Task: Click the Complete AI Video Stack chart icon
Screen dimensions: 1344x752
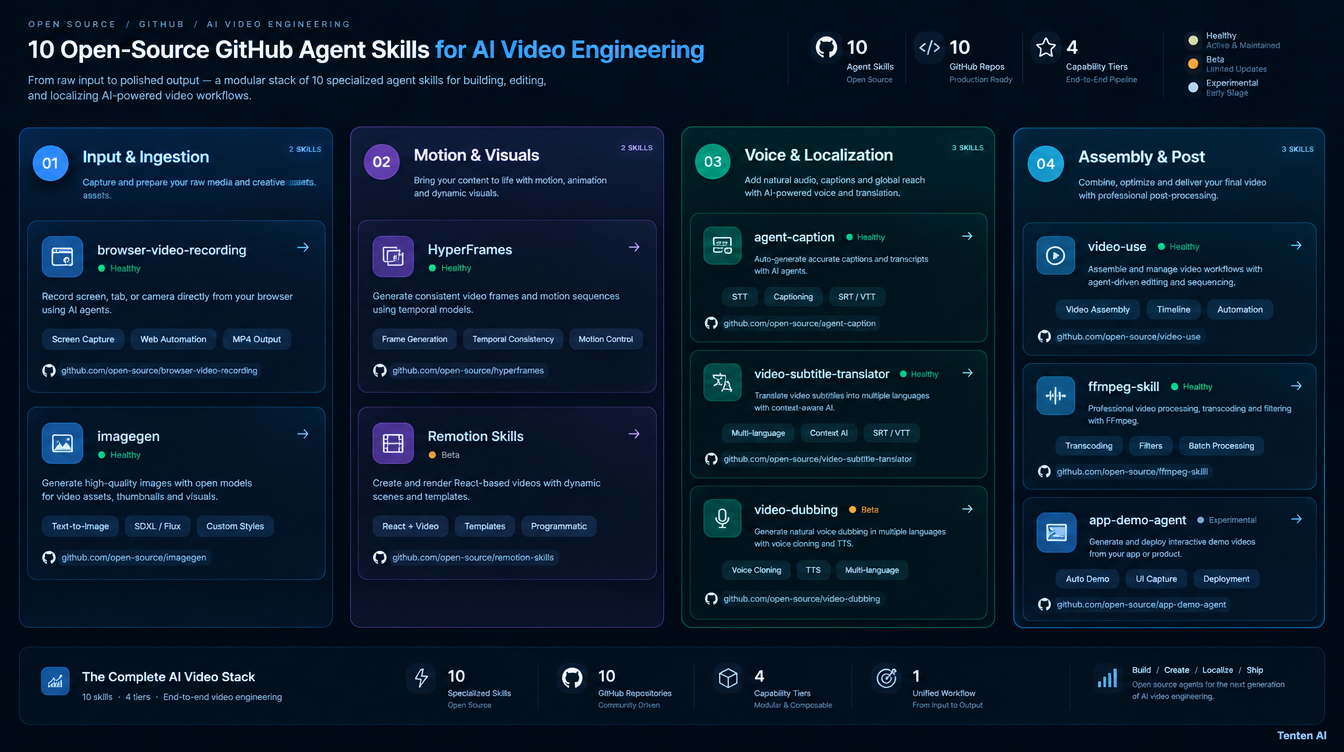Action: (x=55, y=681)
